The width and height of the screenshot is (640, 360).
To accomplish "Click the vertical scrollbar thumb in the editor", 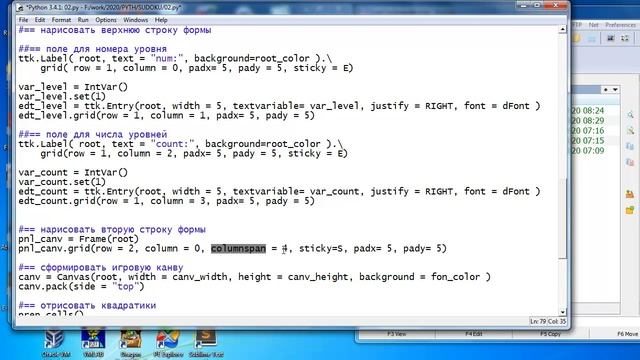I will coord(562,218).
